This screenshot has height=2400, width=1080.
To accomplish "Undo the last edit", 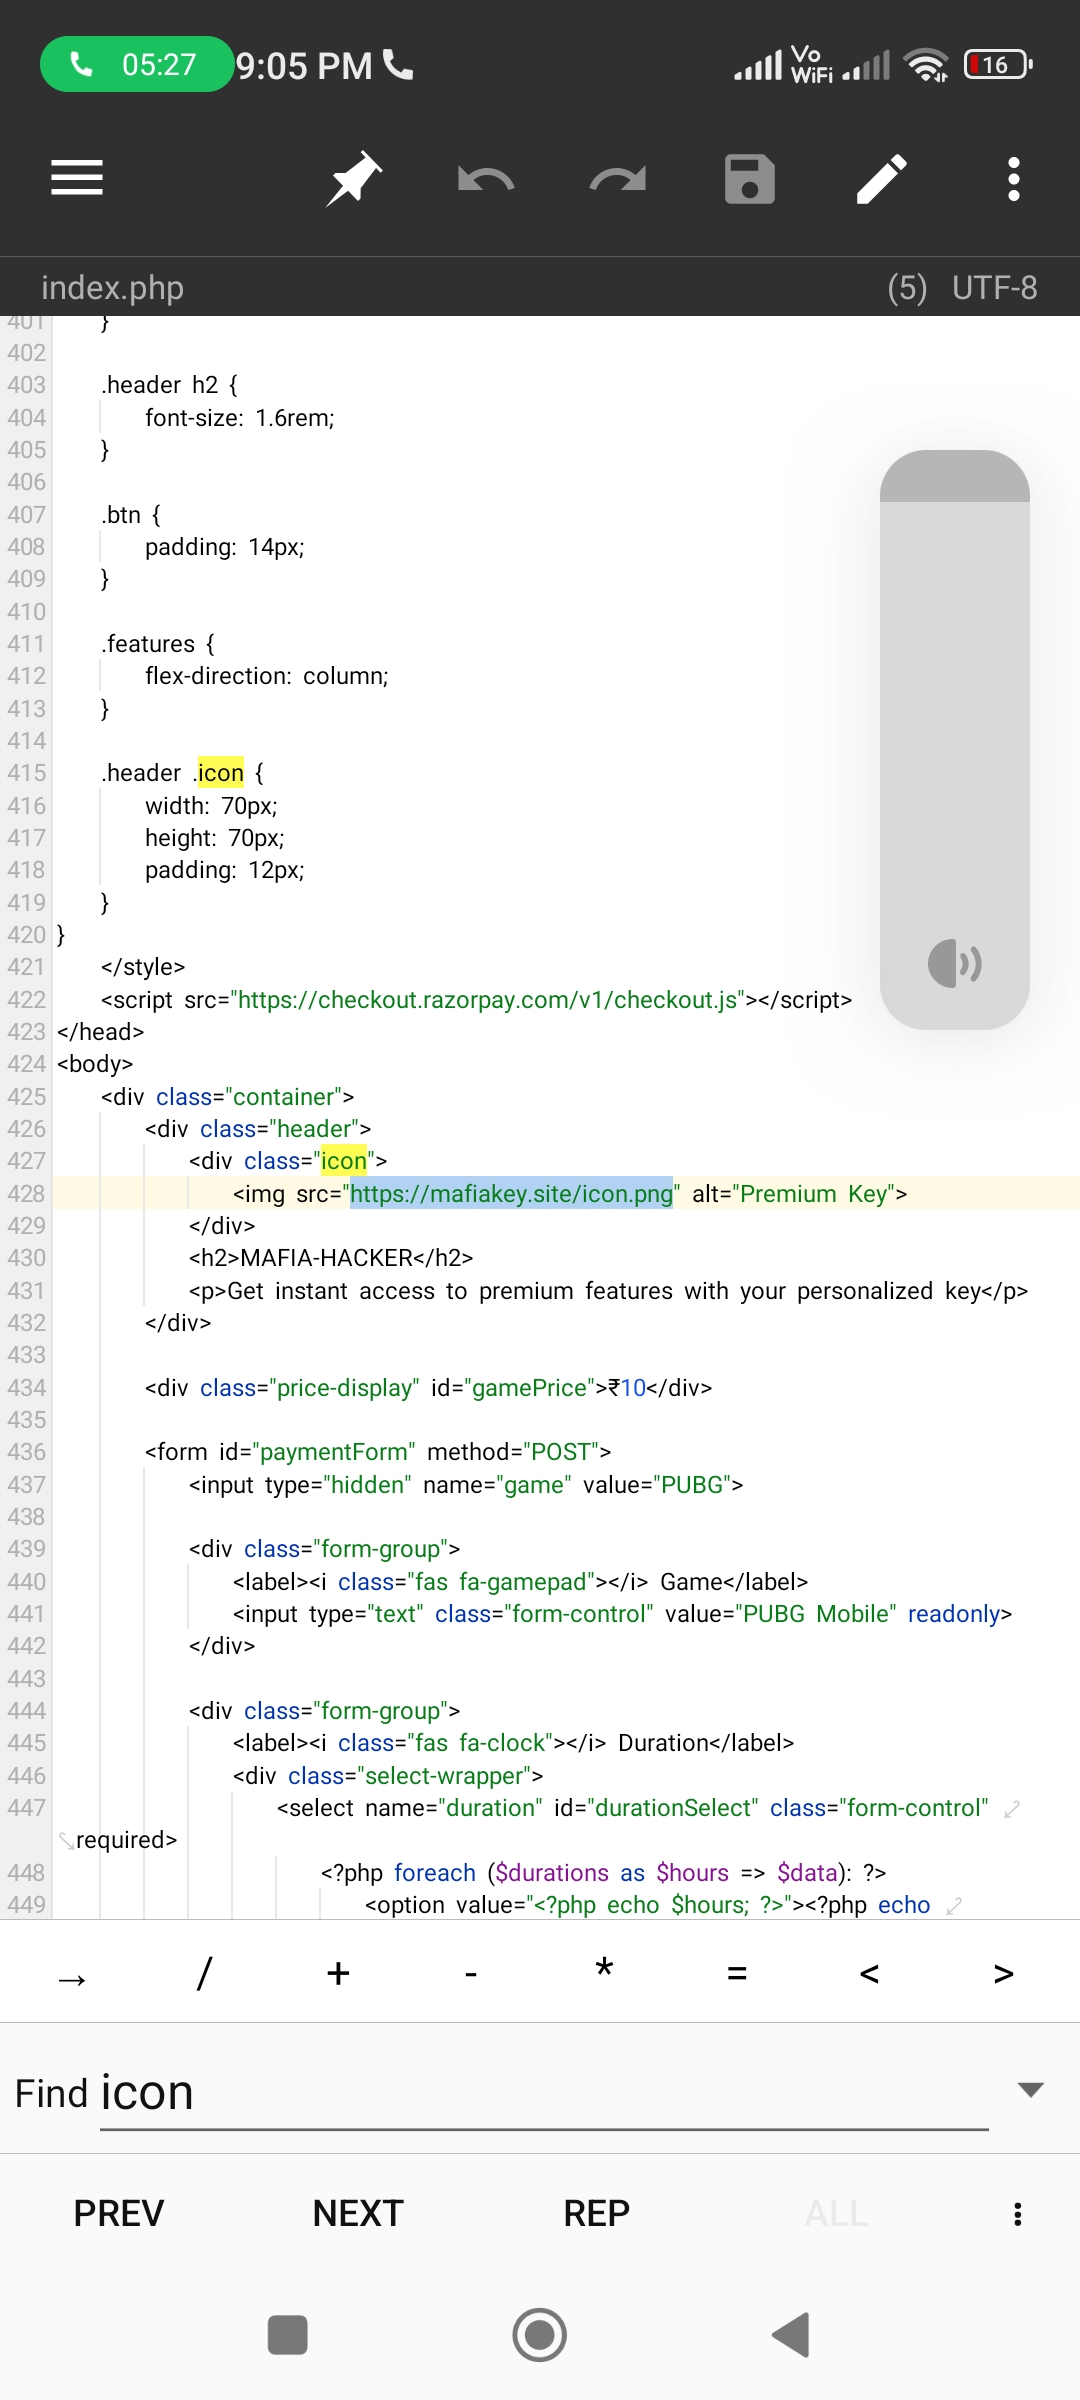I will click(x=485, y=180).
